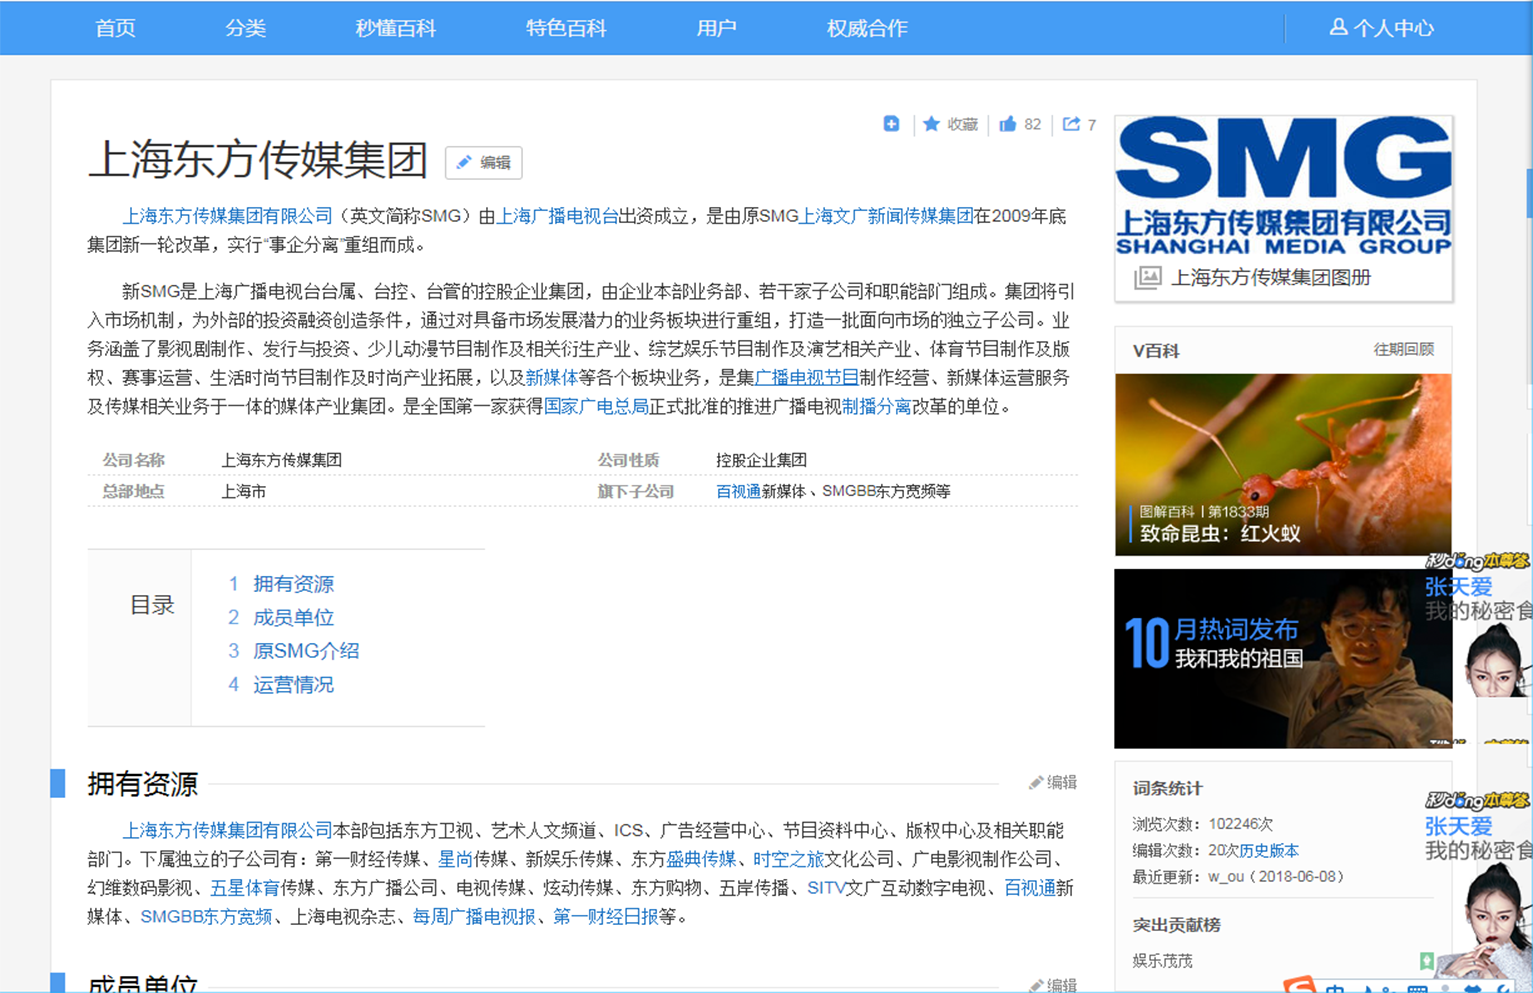This screenshot has height=993, width=1533.
Task: Click the 上海市 headquarters value
Action: (x=243, y=491)
